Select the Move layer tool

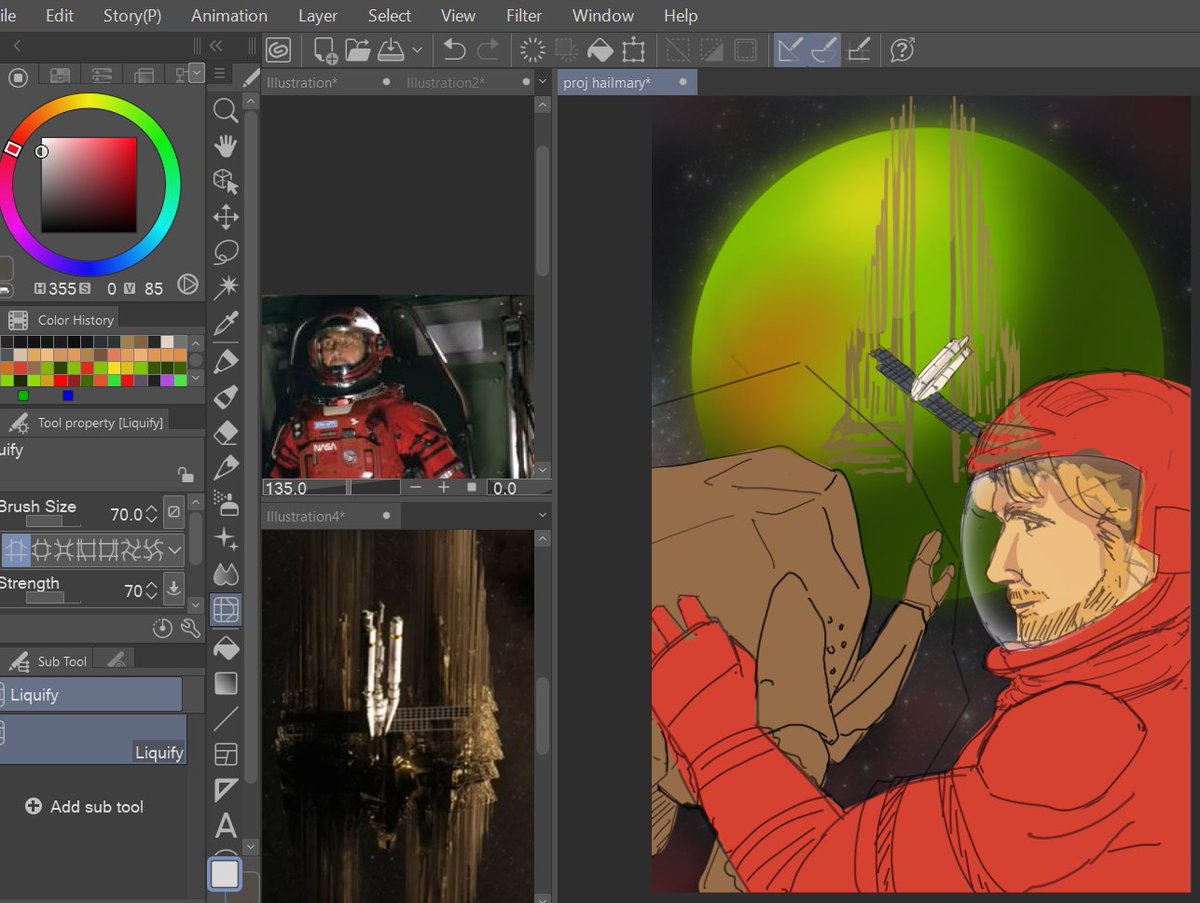point(226,217)
